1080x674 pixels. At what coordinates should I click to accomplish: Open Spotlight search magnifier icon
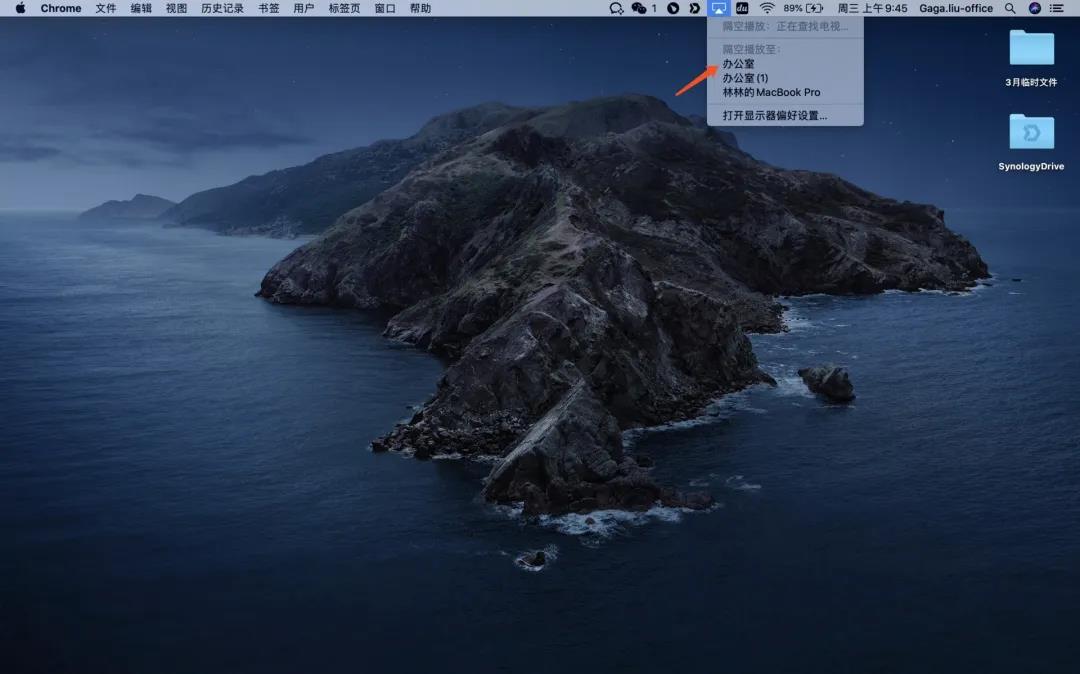pyautogui.click(x=1010, y=8)
